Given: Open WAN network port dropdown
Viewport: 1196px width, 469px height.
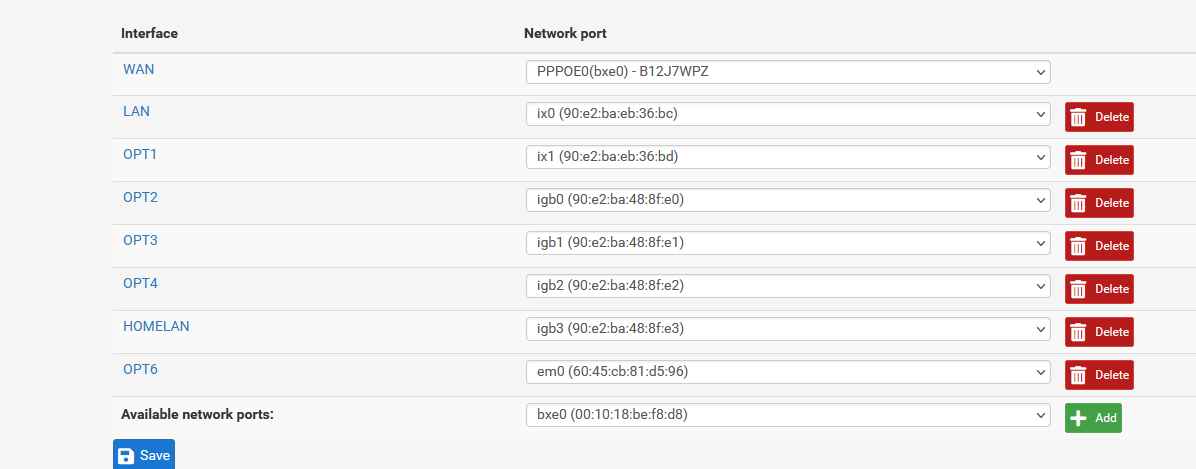Looking at the screenshot, I should 788,72.
